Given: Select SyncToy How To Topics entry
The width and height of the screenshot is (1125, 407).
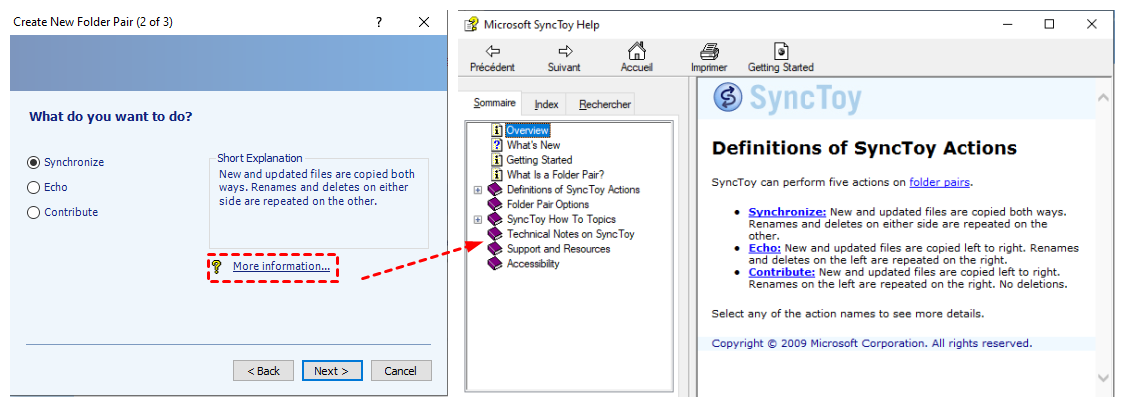Looking at the screenshot, I should click(561, 219).
